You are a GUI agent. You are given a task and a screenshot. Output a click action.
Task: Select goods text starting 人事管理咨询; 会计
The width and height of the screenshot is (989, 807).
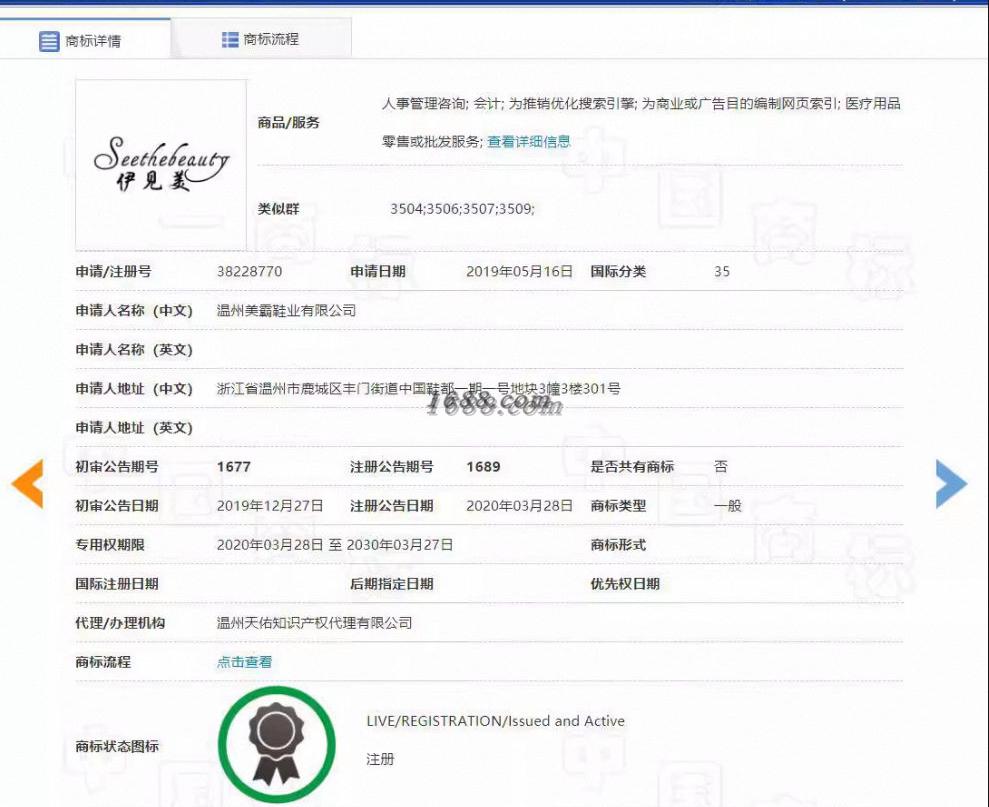(641, 103)
